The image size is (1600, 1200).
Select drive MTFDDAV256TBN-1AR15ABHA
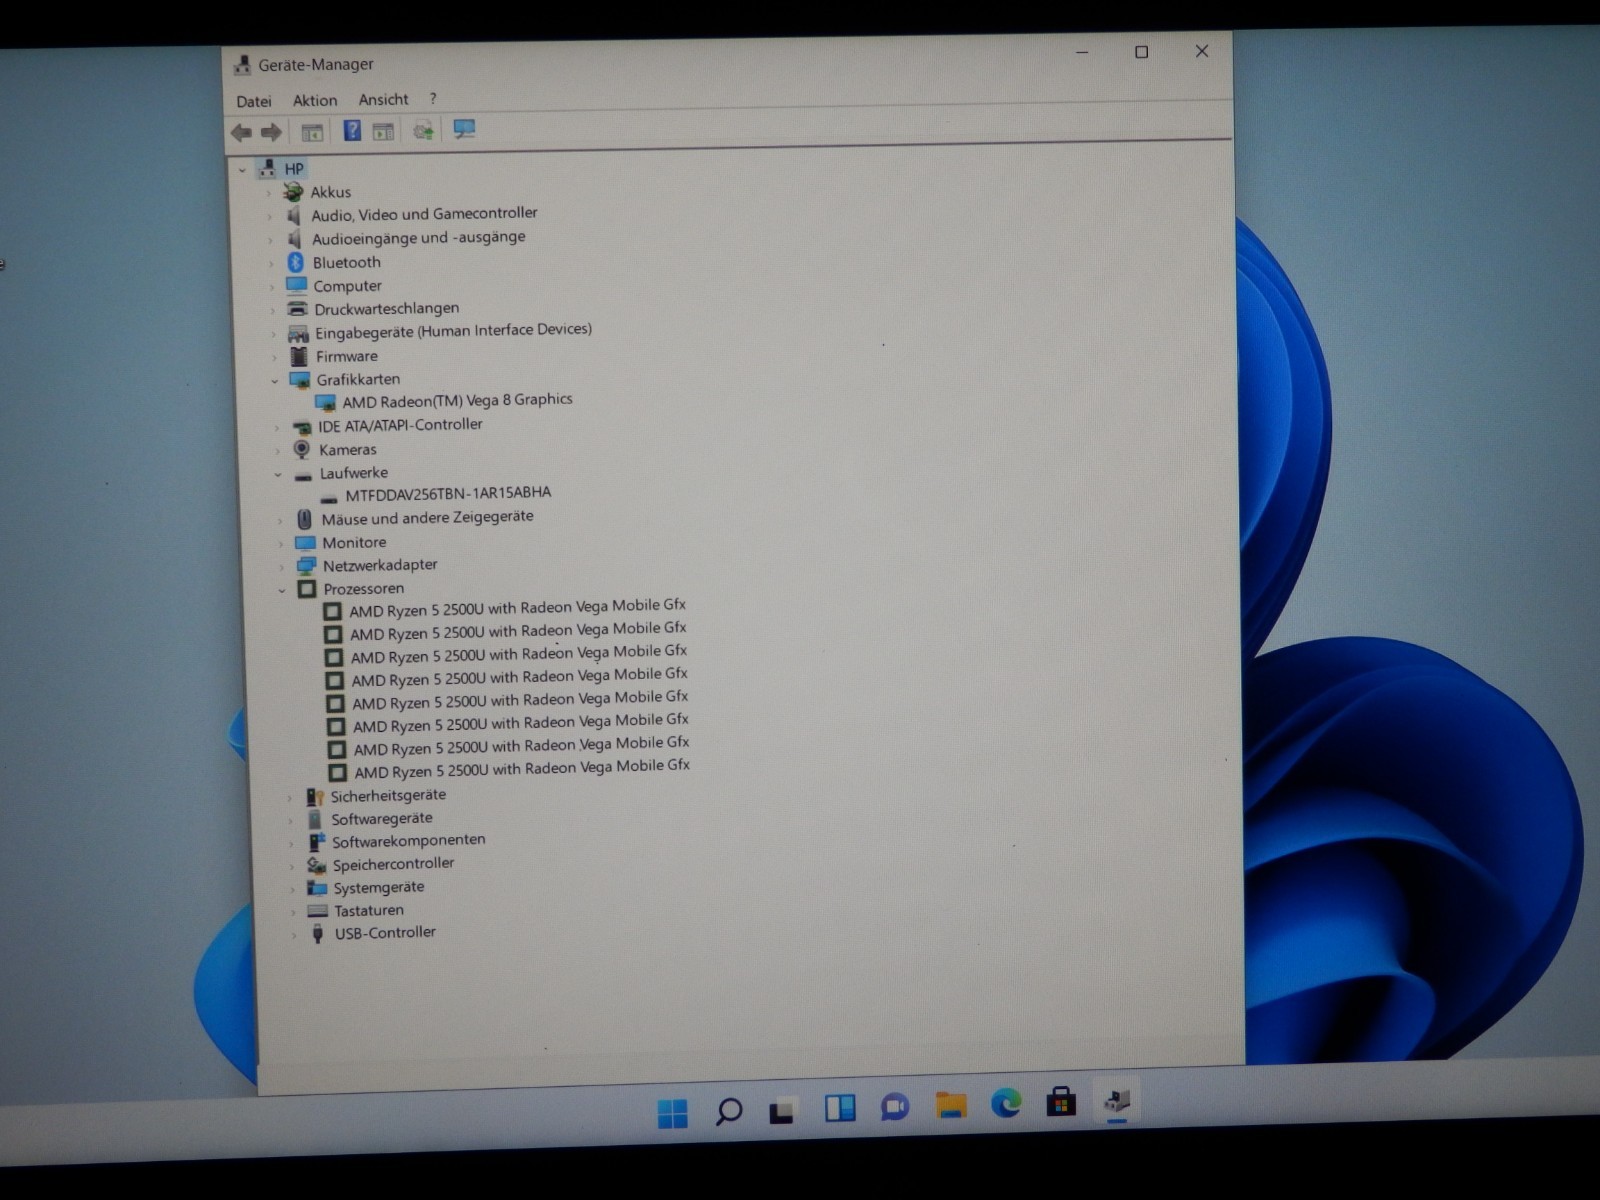[x=448, y=494]
